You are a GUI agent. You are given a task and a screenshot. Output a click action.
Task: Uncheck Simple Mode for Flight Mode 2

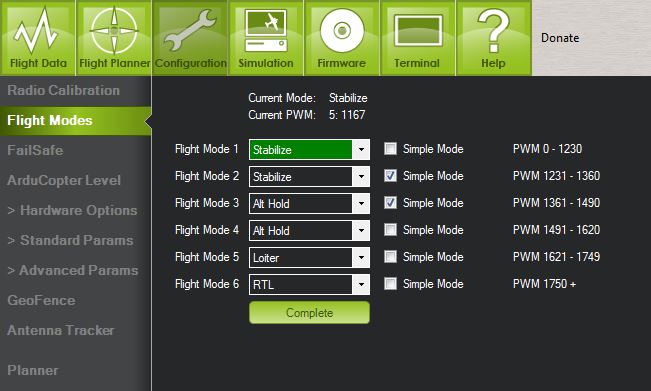tap(390, 176)
